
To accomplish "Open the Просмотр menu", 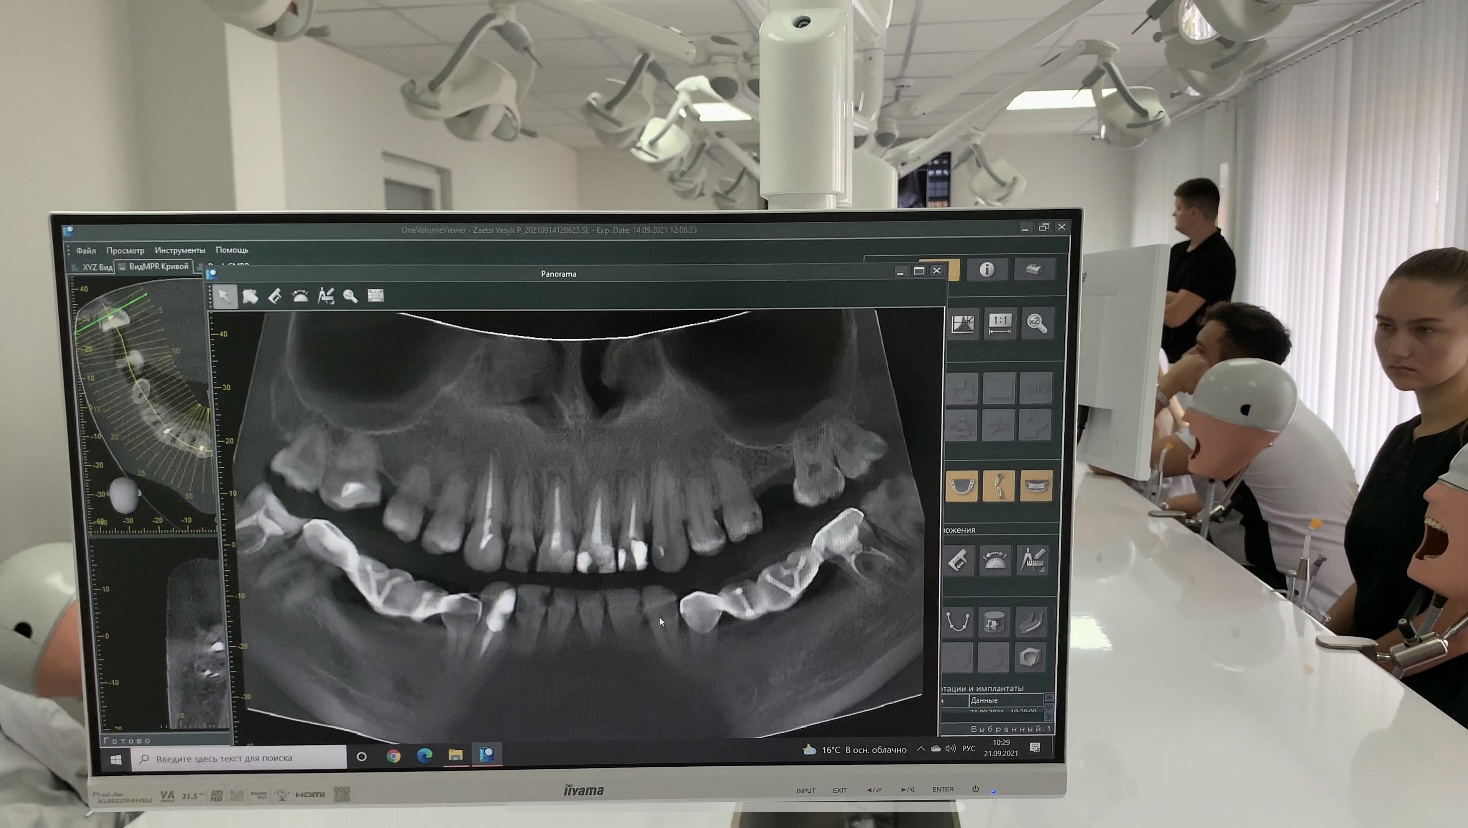I will pos(125,251).
